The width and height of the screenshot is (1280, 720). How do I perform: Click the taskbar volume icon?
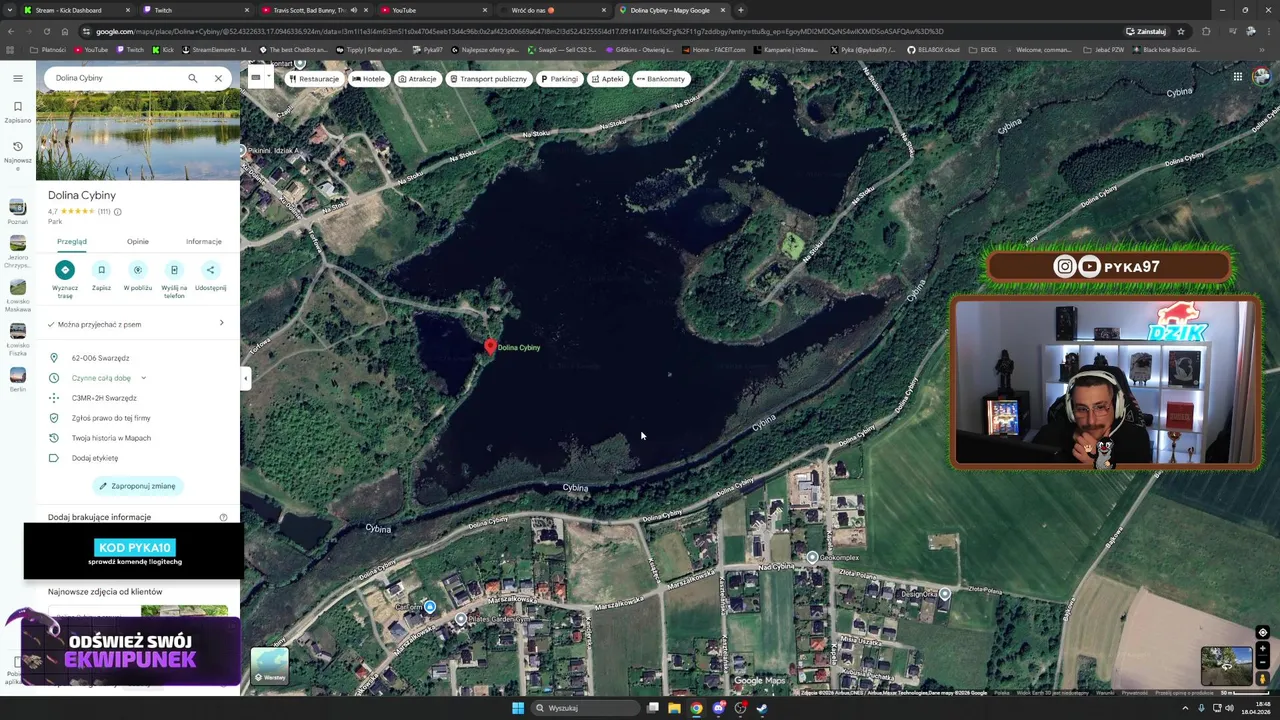tap(1229, 708)
